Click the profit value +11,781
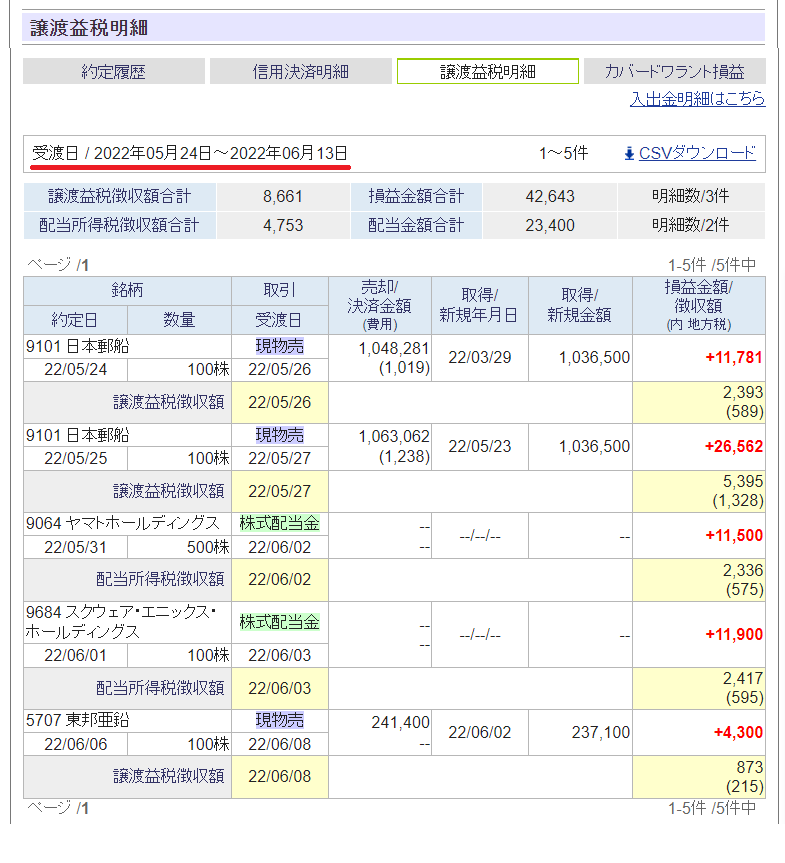This screenshot has width=785, height=863. [x=734, y=358]
